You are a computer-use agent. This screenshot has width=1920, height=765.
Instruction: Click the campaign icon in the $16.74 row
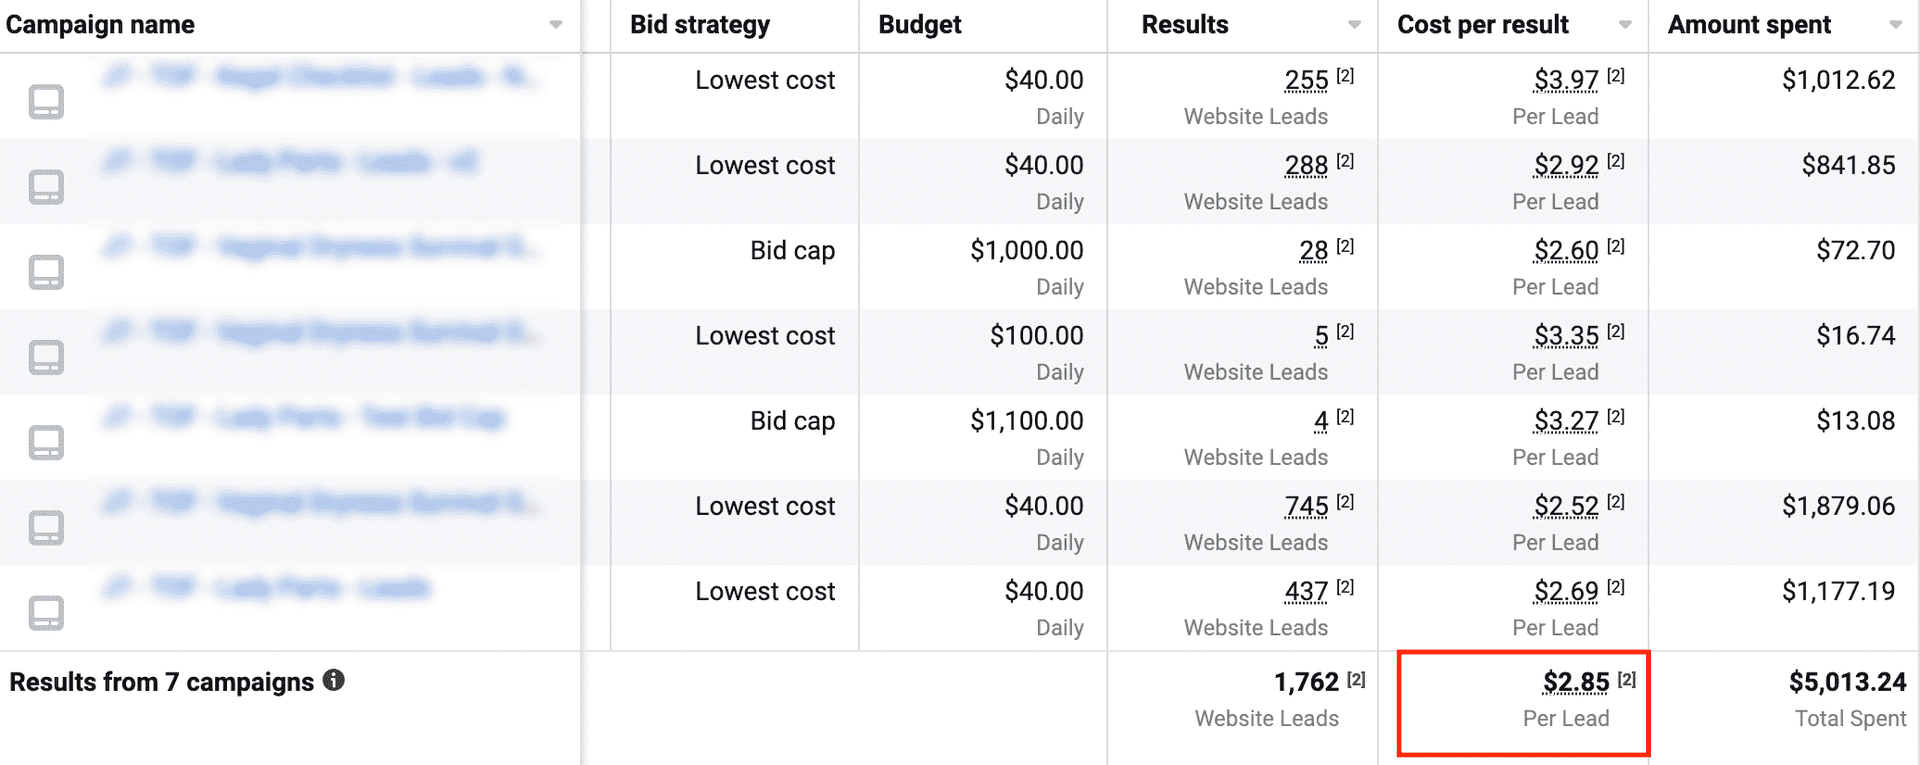tap(46, 357)
